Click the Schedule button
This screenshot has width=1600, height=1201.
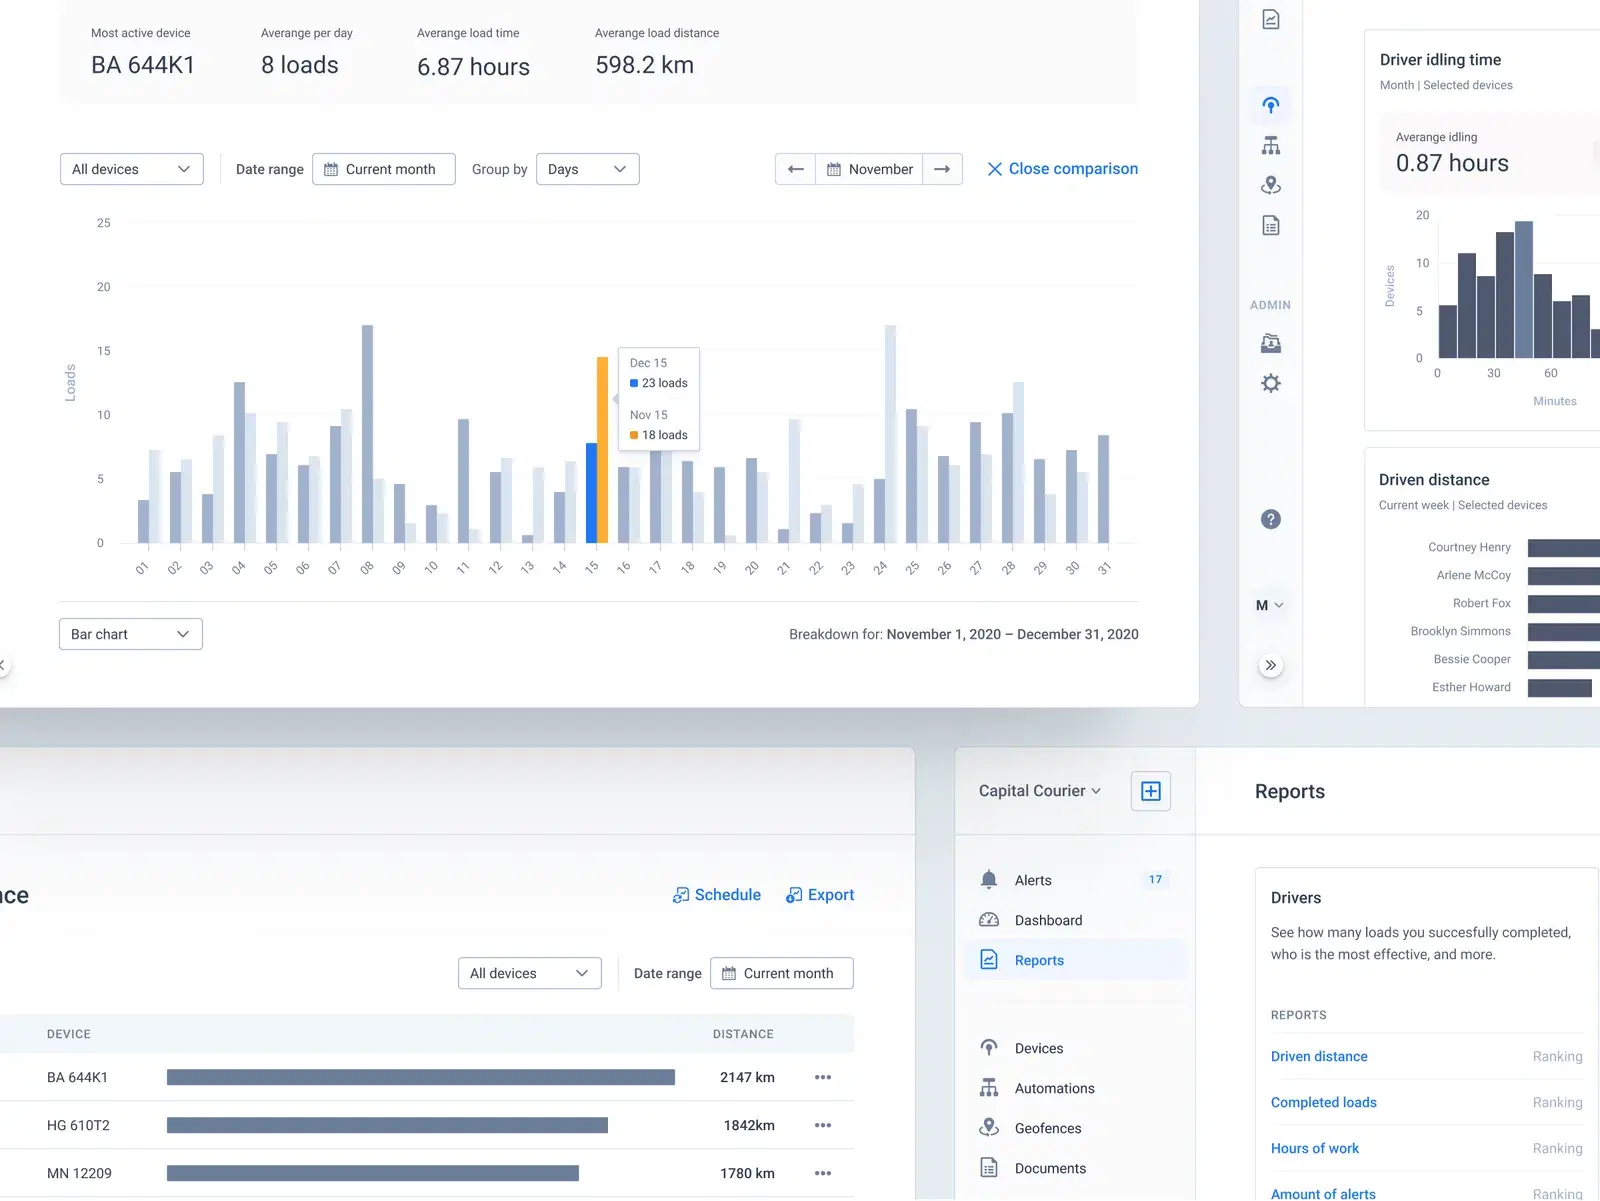[x=717, y=895]
